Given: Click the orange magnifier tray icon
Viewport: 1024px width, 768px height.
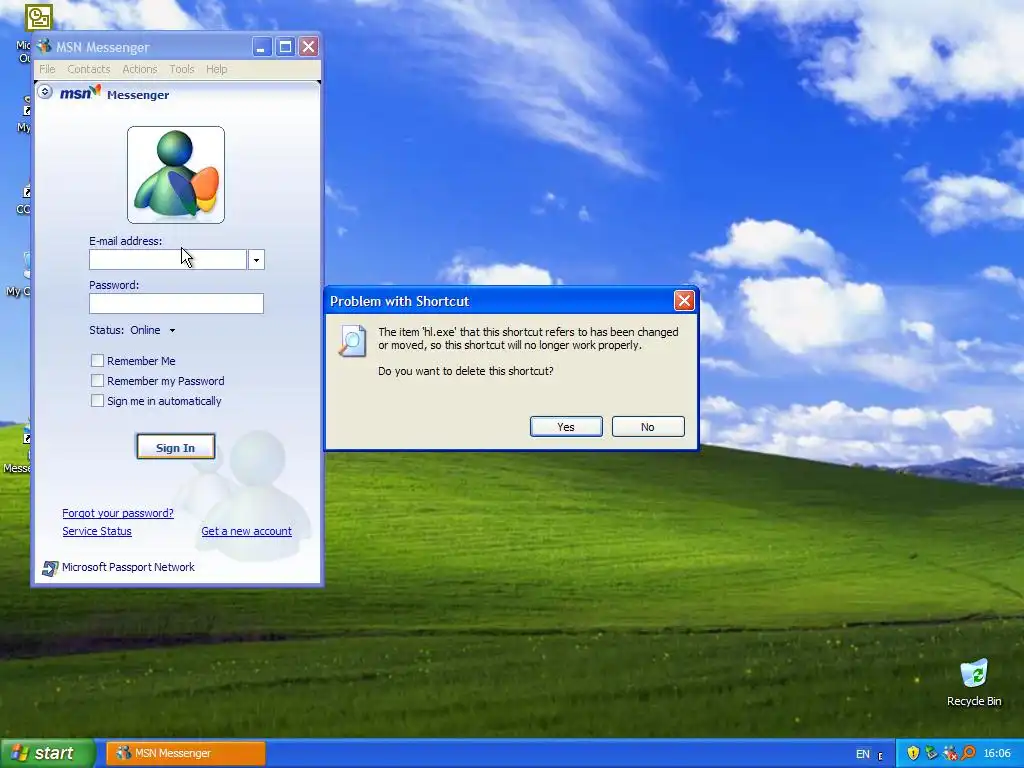Looking at the screenshot, I should click(968, 753).
